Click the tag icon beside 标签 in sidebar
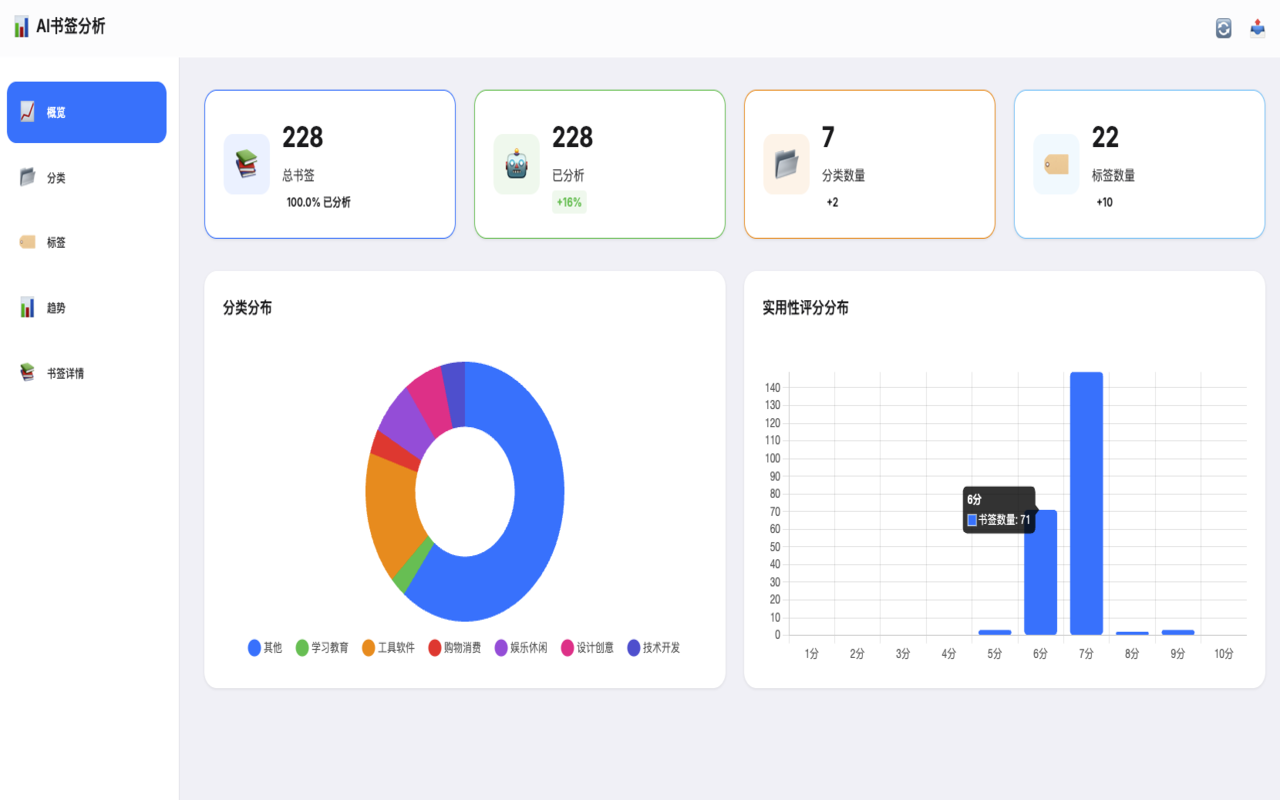 tap(27, 242)
